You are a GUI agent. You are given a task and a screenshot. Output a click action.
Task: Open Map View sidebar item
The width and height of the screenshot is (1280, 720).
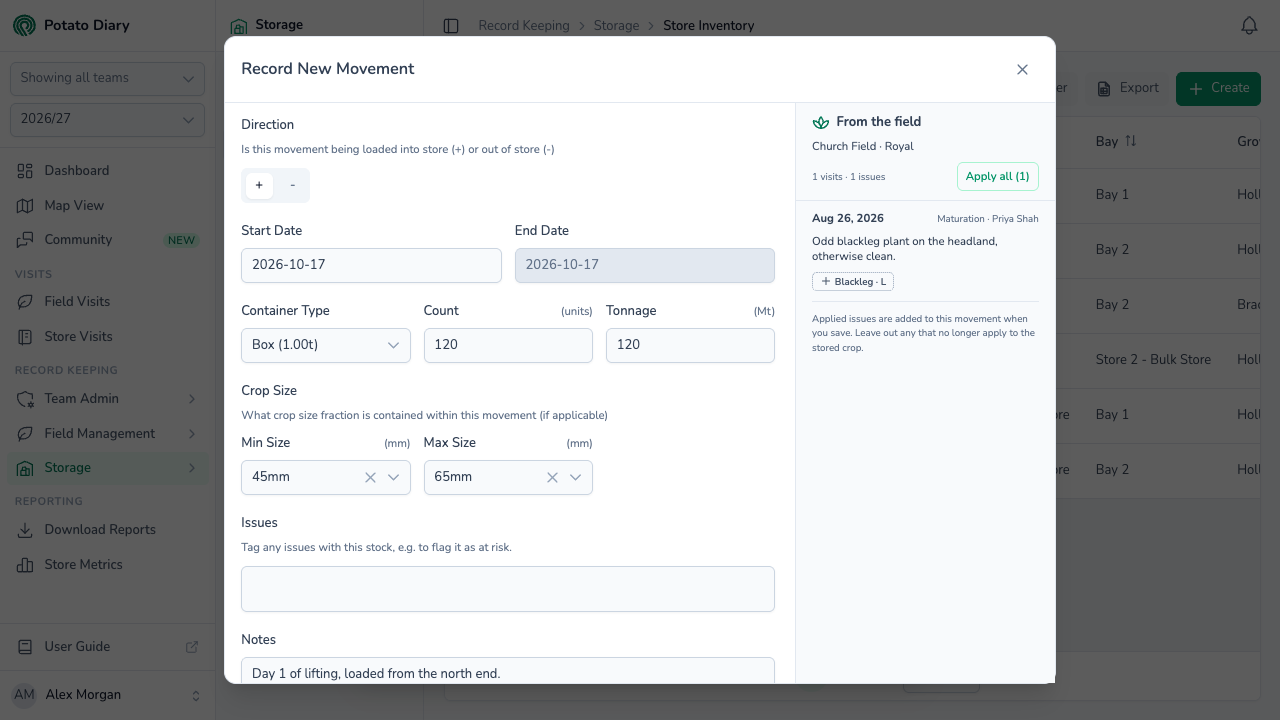click(x=107, y=205)
